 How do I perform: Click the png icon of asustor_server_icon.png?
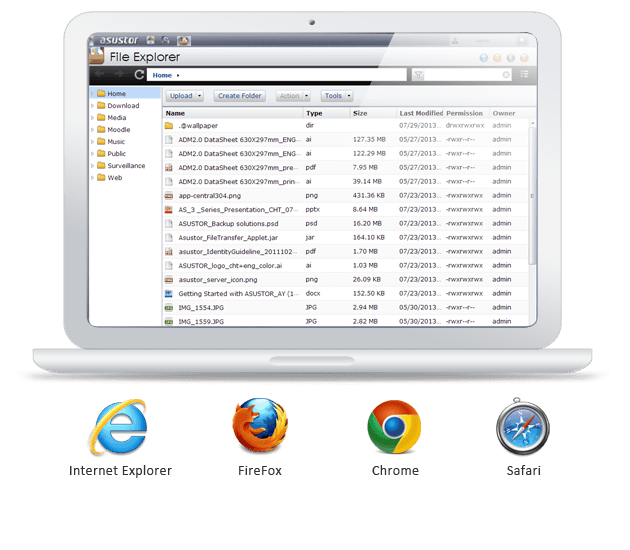[x=169, y=280]
